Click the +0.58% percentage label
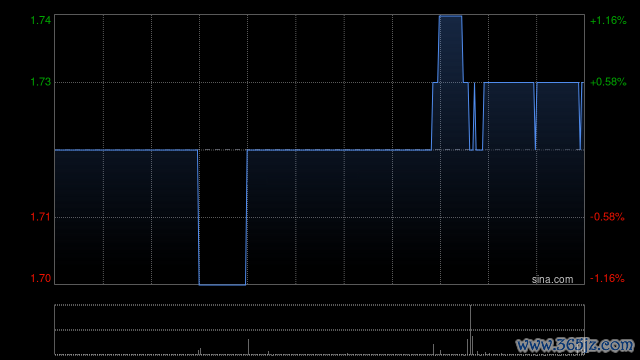The height and width of the screenshot is (360, 640). pyautogui.click(x=608, y=82)
